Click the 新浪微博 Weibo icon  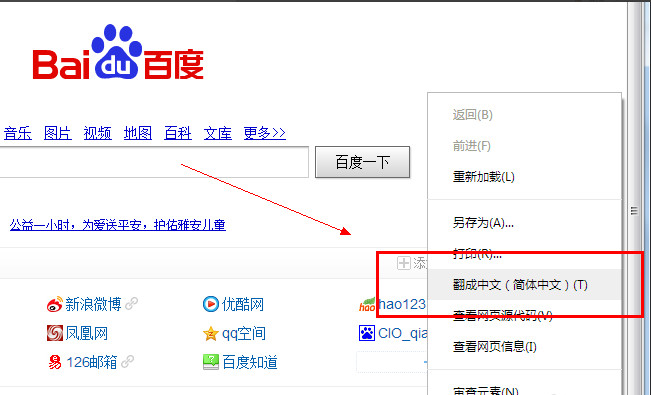click(54, 304)
